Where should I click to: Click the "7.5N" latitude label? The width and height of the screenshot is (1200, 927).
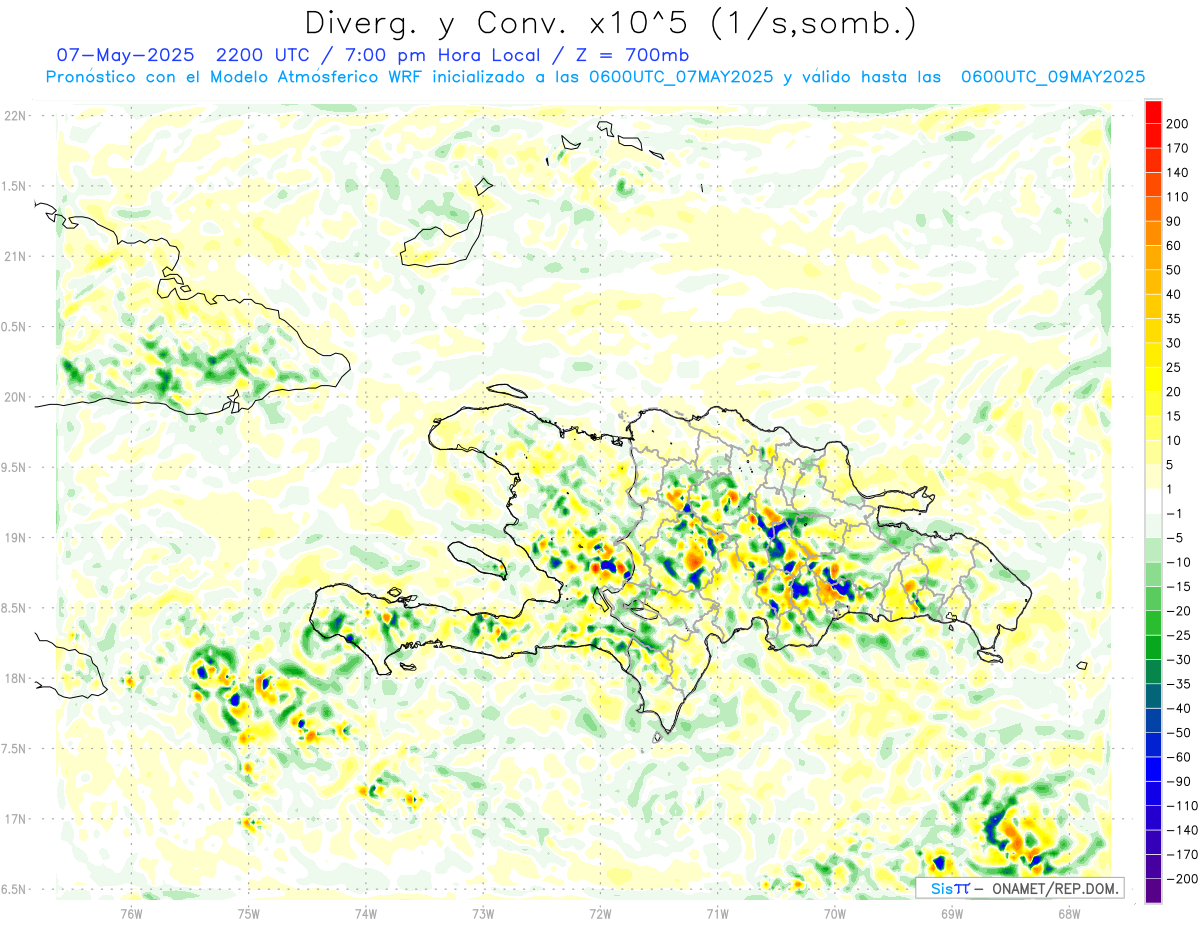point(15,749)
